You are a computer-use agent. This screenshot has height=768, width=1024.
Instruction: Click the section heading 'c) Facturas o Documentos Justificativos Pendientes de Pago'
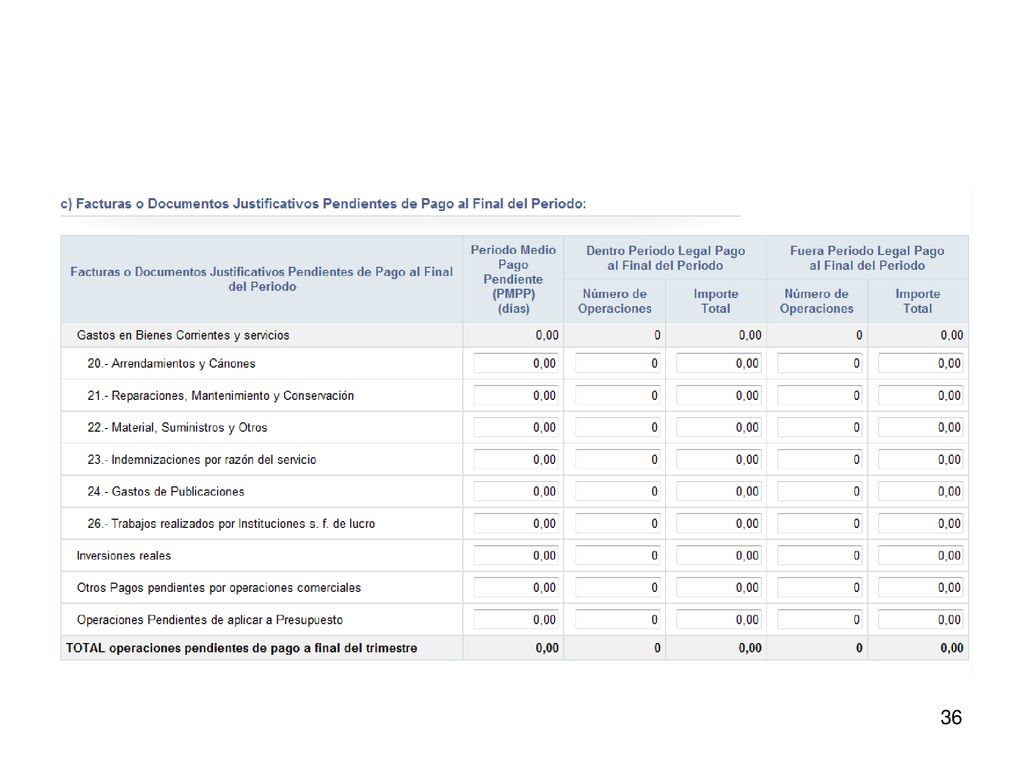tap(323, 203)
